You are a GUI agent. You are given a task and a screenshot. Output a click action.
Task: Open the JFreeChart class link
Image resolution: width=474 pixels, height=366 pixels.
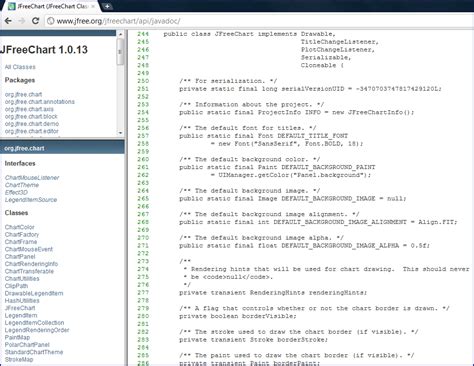click(x=20, y=308)
